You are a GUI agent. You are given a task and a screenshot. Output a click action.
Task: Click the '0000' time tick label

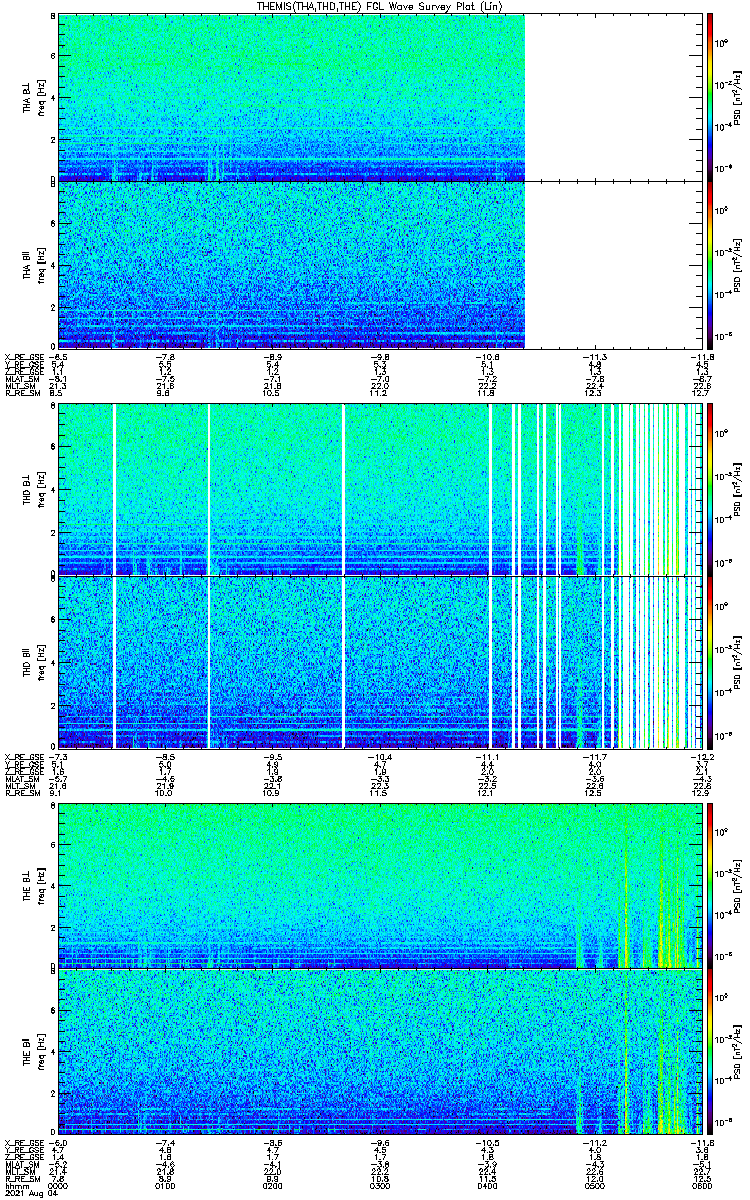pos(59,1186)
